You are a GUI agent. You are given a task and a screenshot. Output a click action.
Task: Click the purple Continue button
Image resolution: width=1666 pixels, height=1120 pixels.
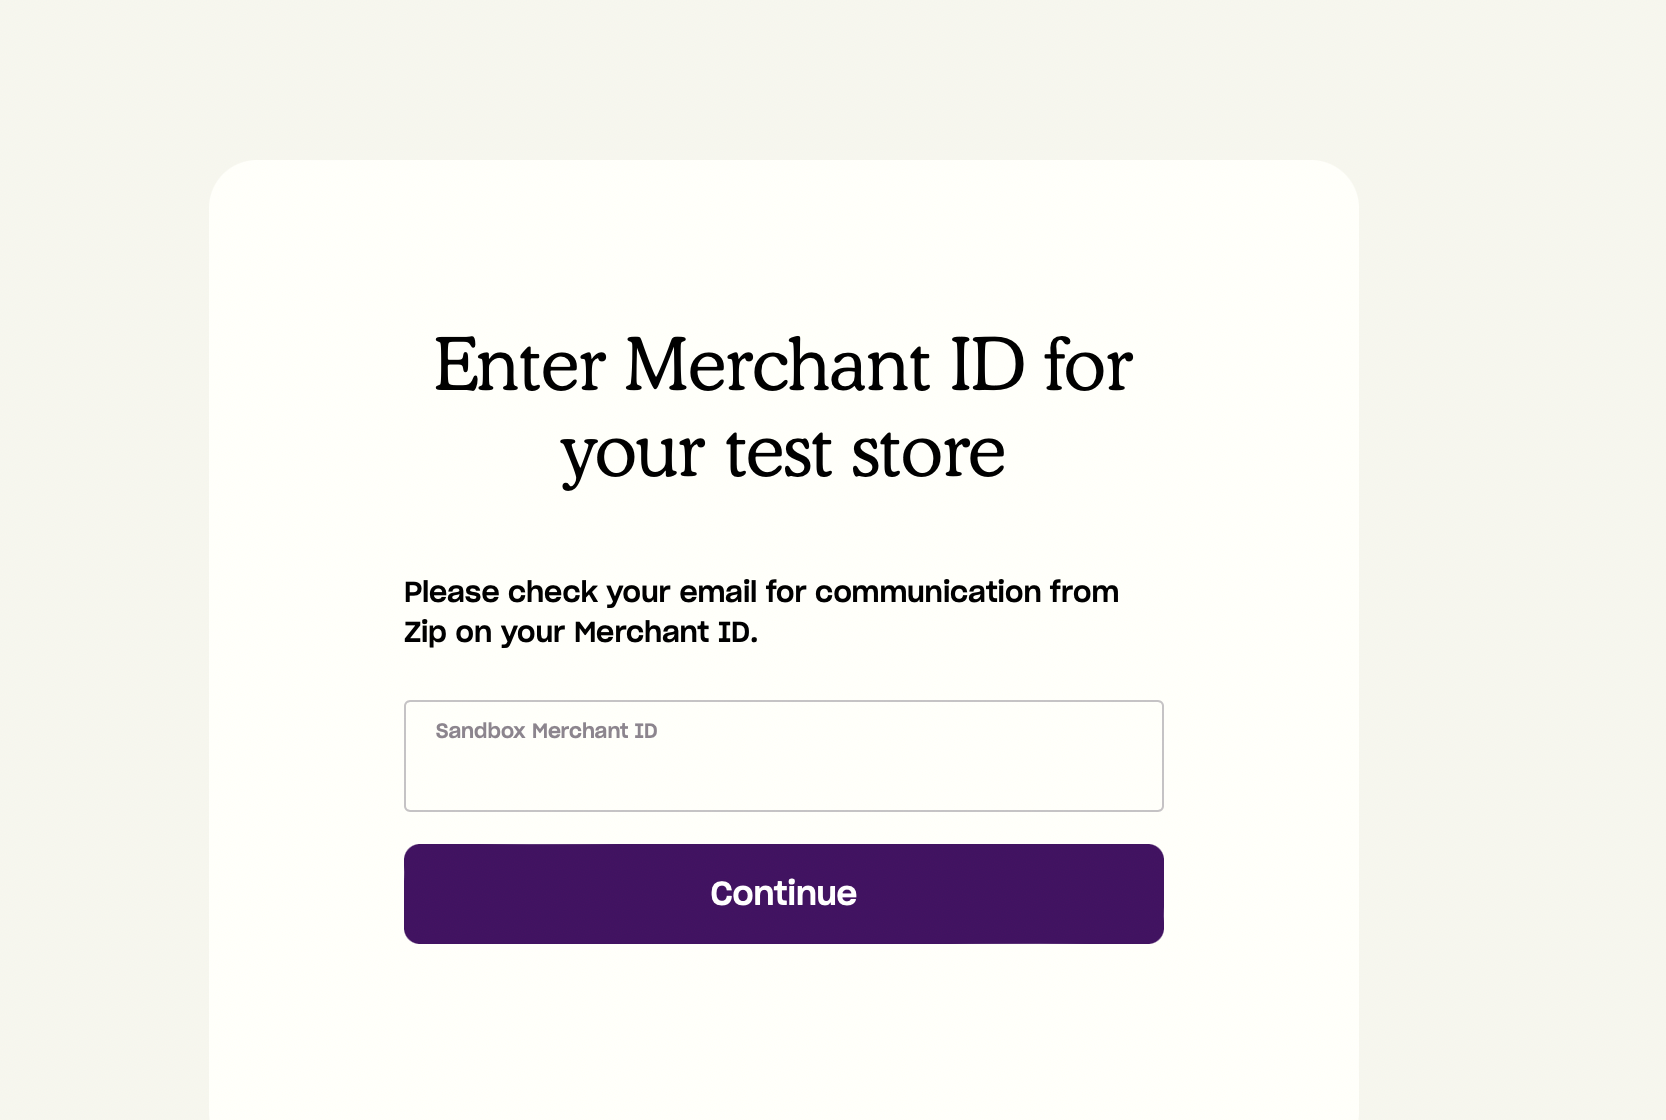point(783,894)
